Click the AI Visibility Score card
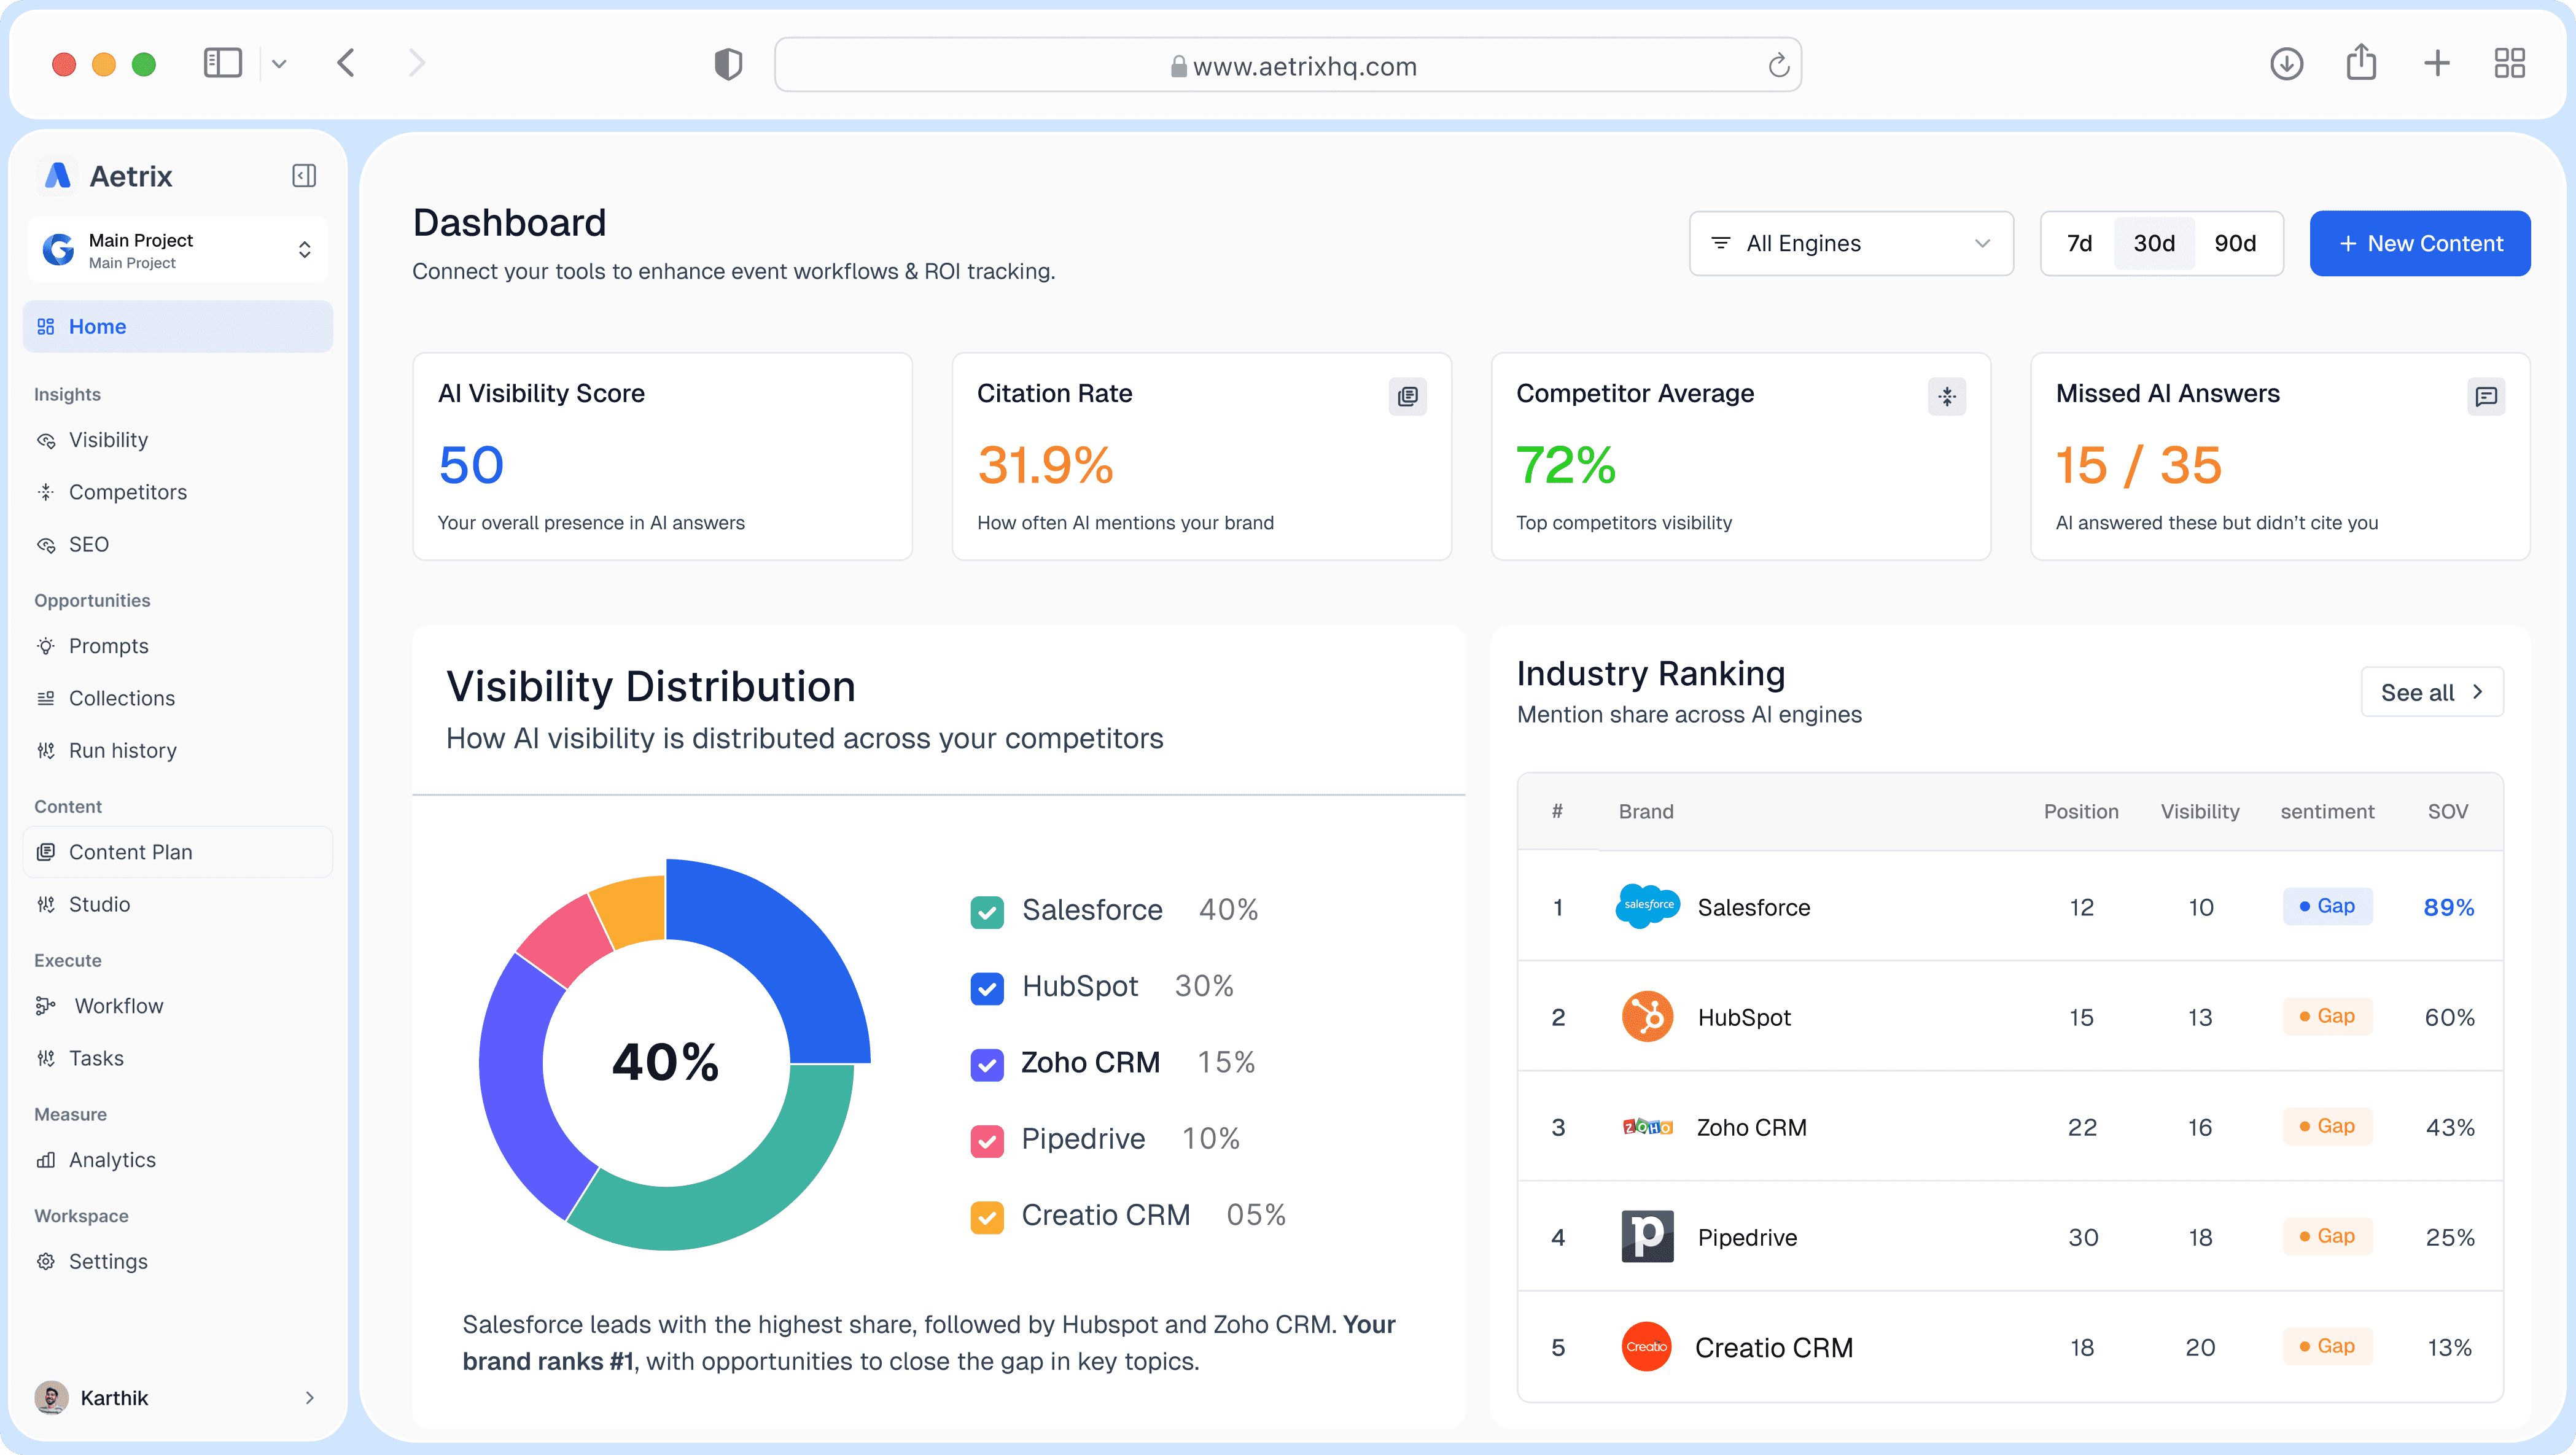Image resolution: width=2576 pixels, height=1455 pixels. (x=662, y=456)
